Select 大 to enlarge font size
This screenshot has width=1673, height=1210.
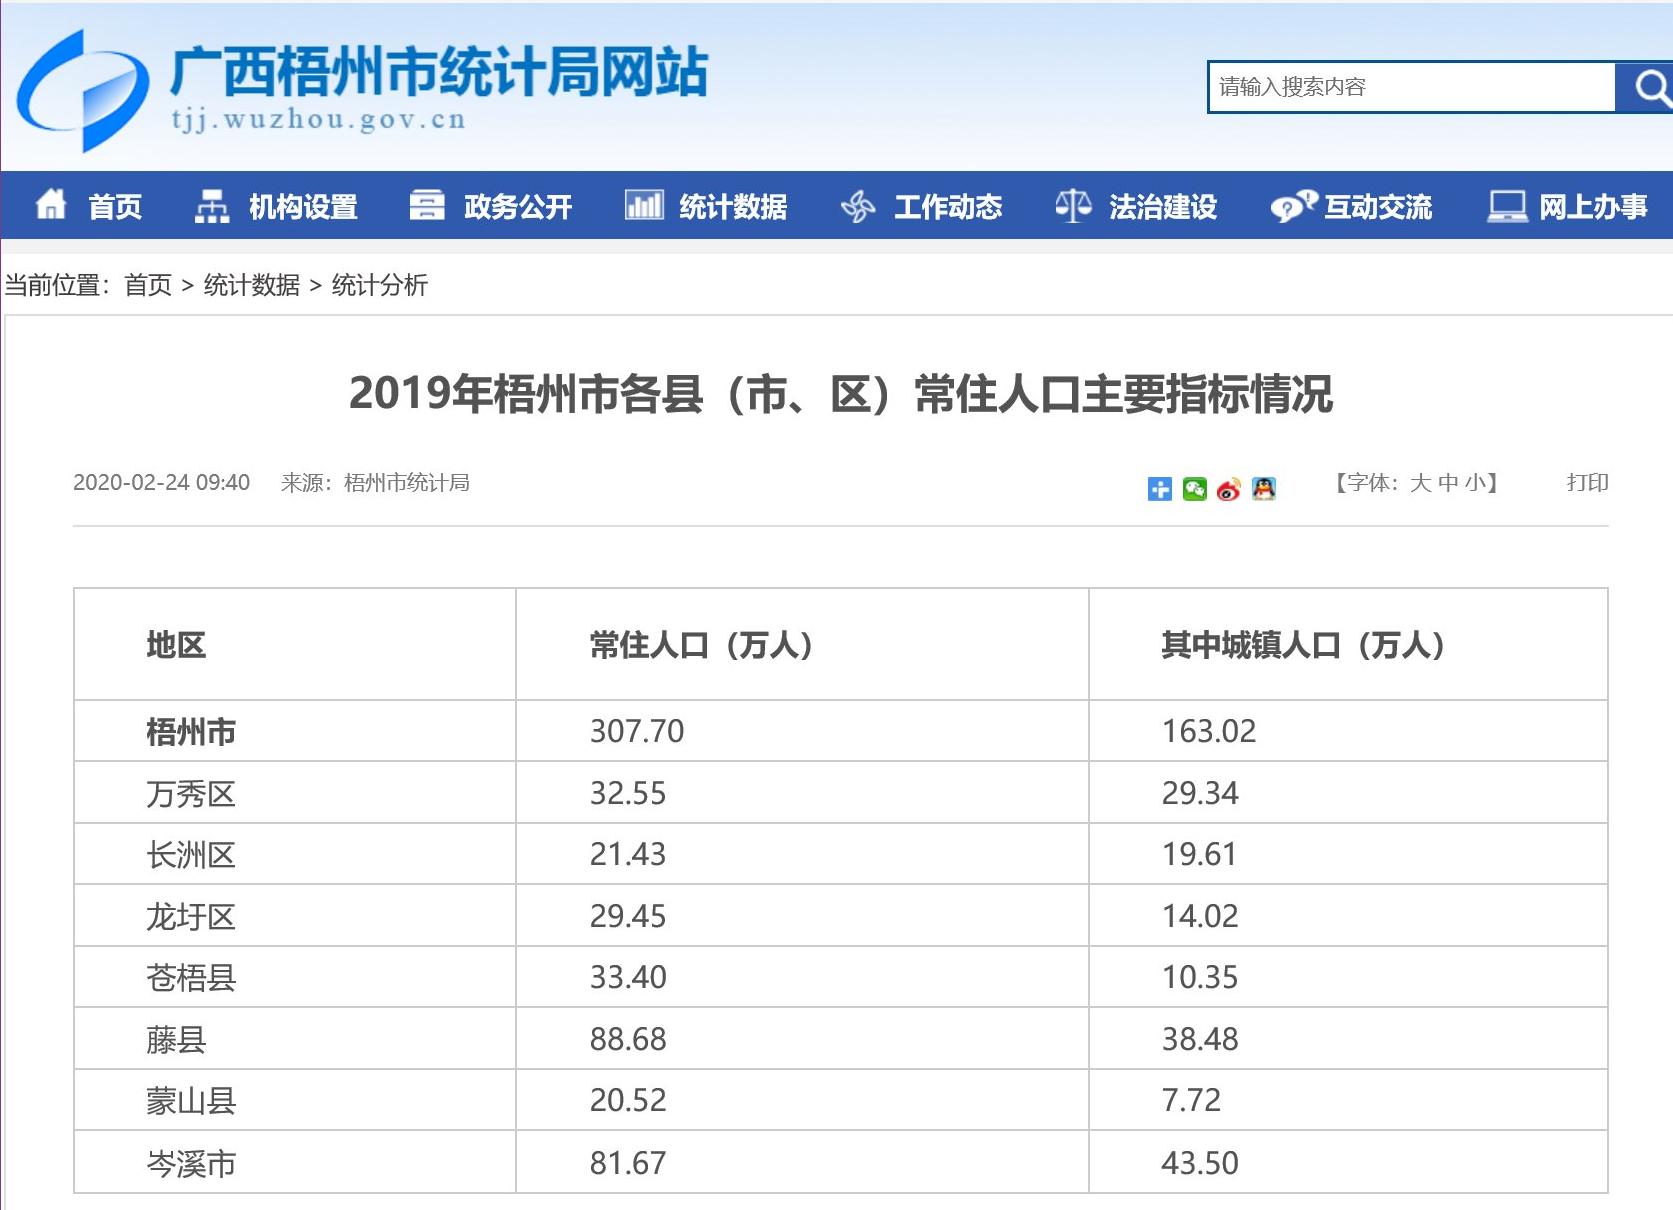coord(1420,484)
